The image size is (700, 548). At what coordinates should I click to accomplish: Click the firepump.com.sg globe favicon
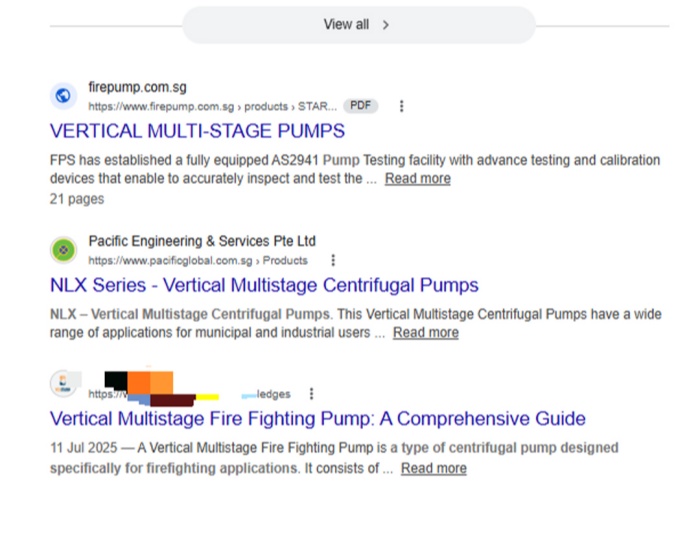click(x=63, y=96)
